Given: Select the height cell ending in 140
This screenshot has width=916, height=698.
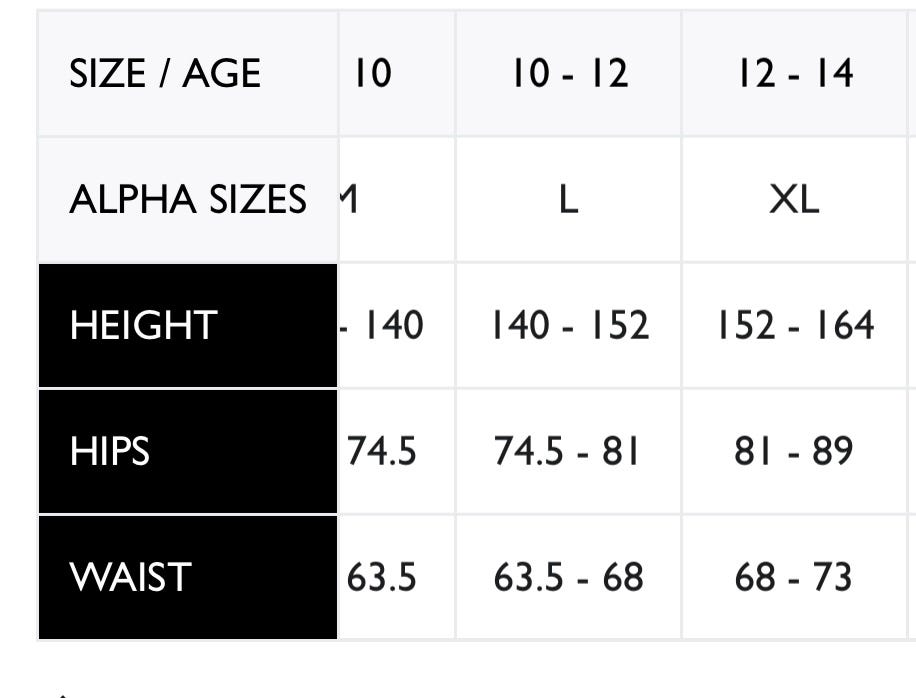Looking at the screenshot, I should point(384,326).
